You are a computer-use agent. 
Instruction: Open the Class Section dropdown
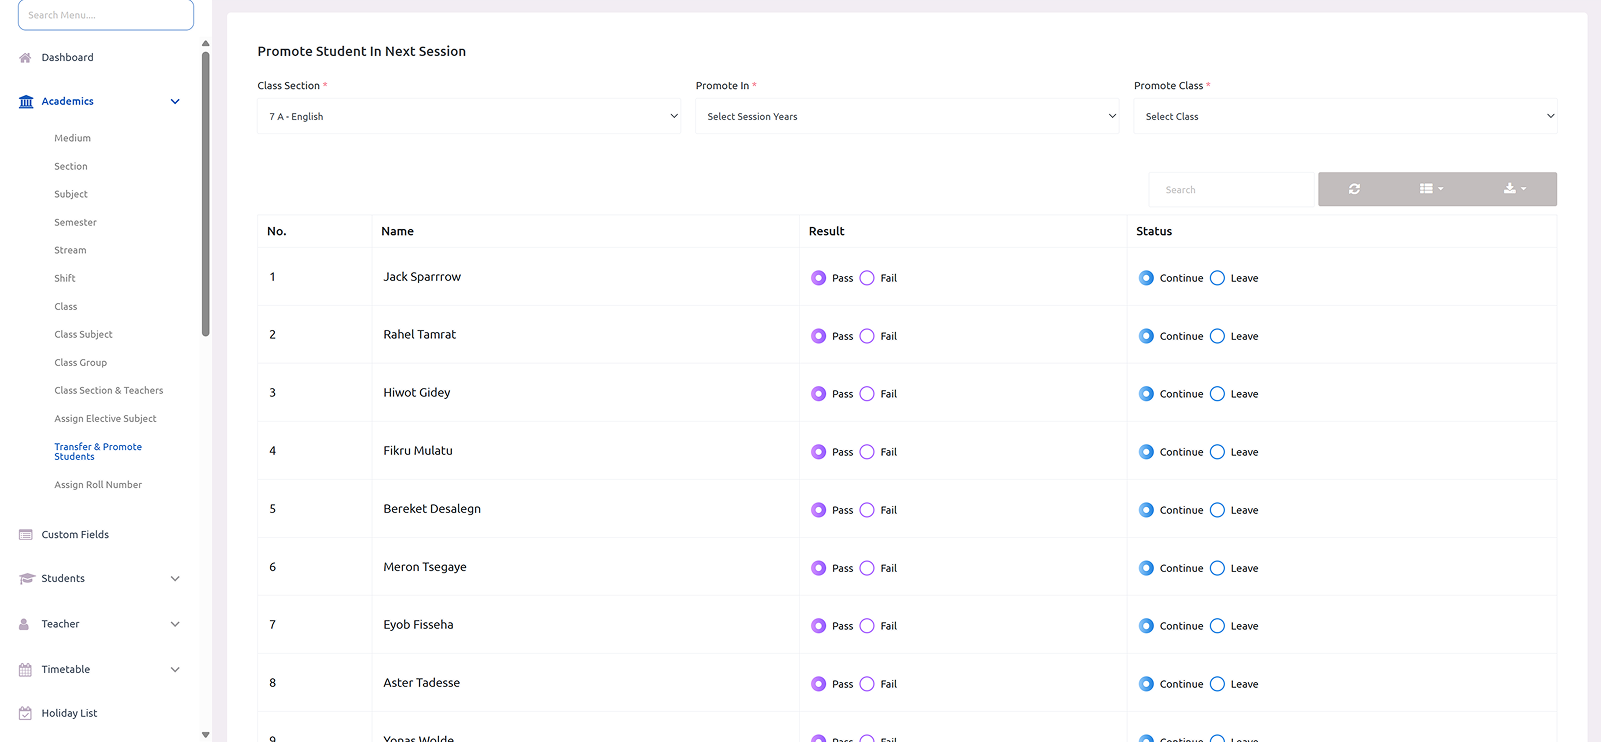tap(468, 117)
